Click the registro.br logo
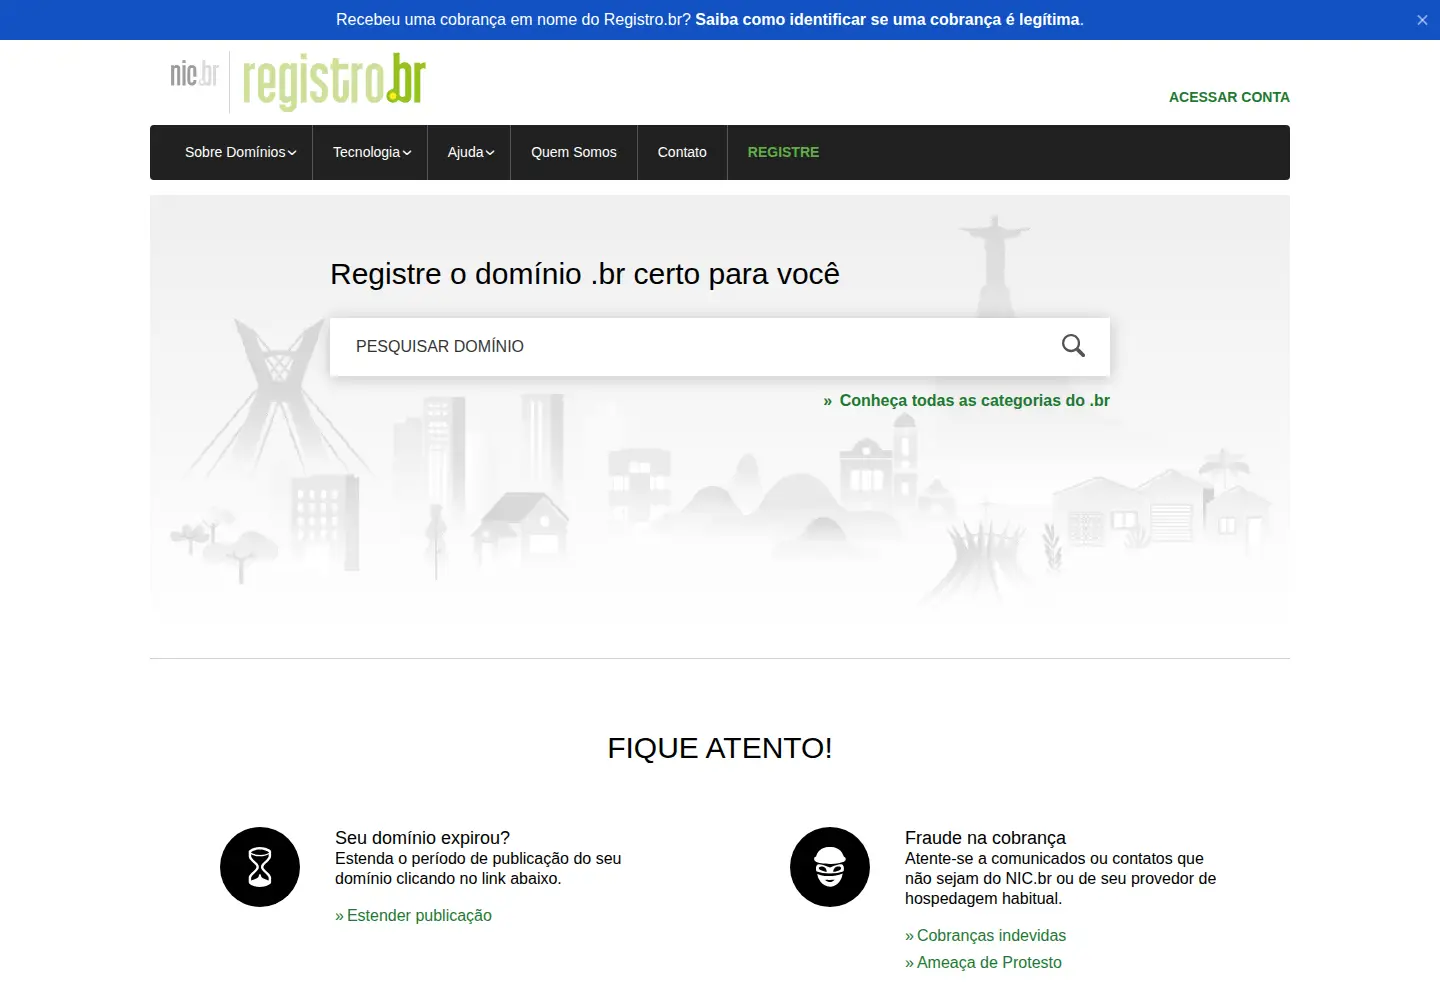 tap(334, 81)
